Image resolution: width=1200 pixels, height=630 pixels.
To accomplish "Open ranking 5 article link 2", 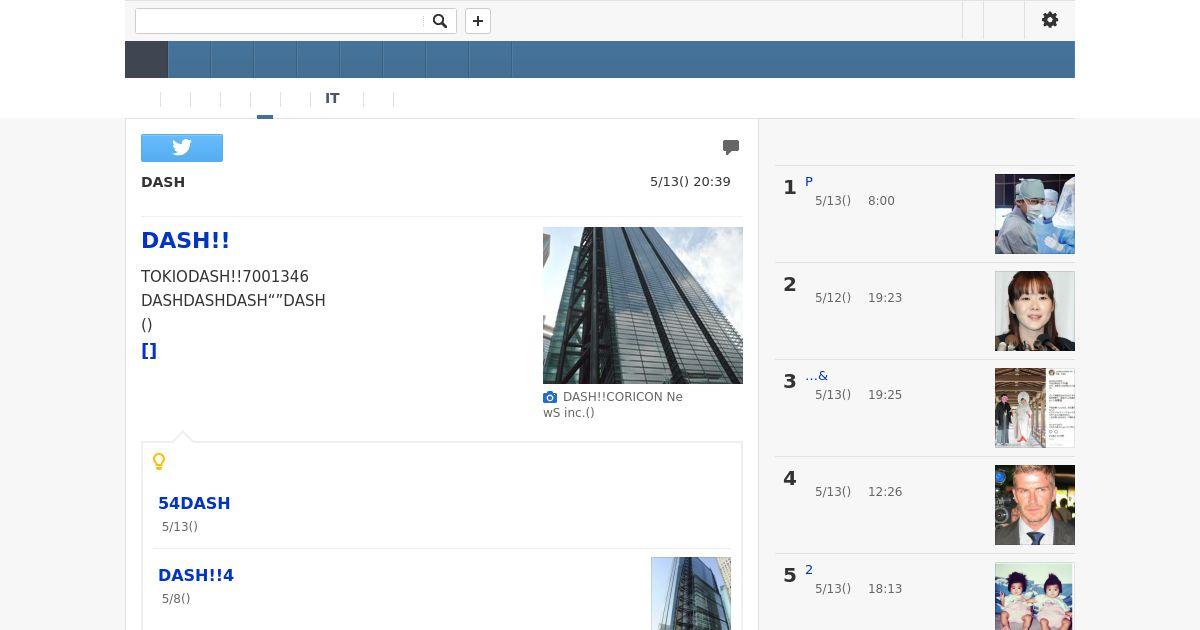I will tap(809, 570).
